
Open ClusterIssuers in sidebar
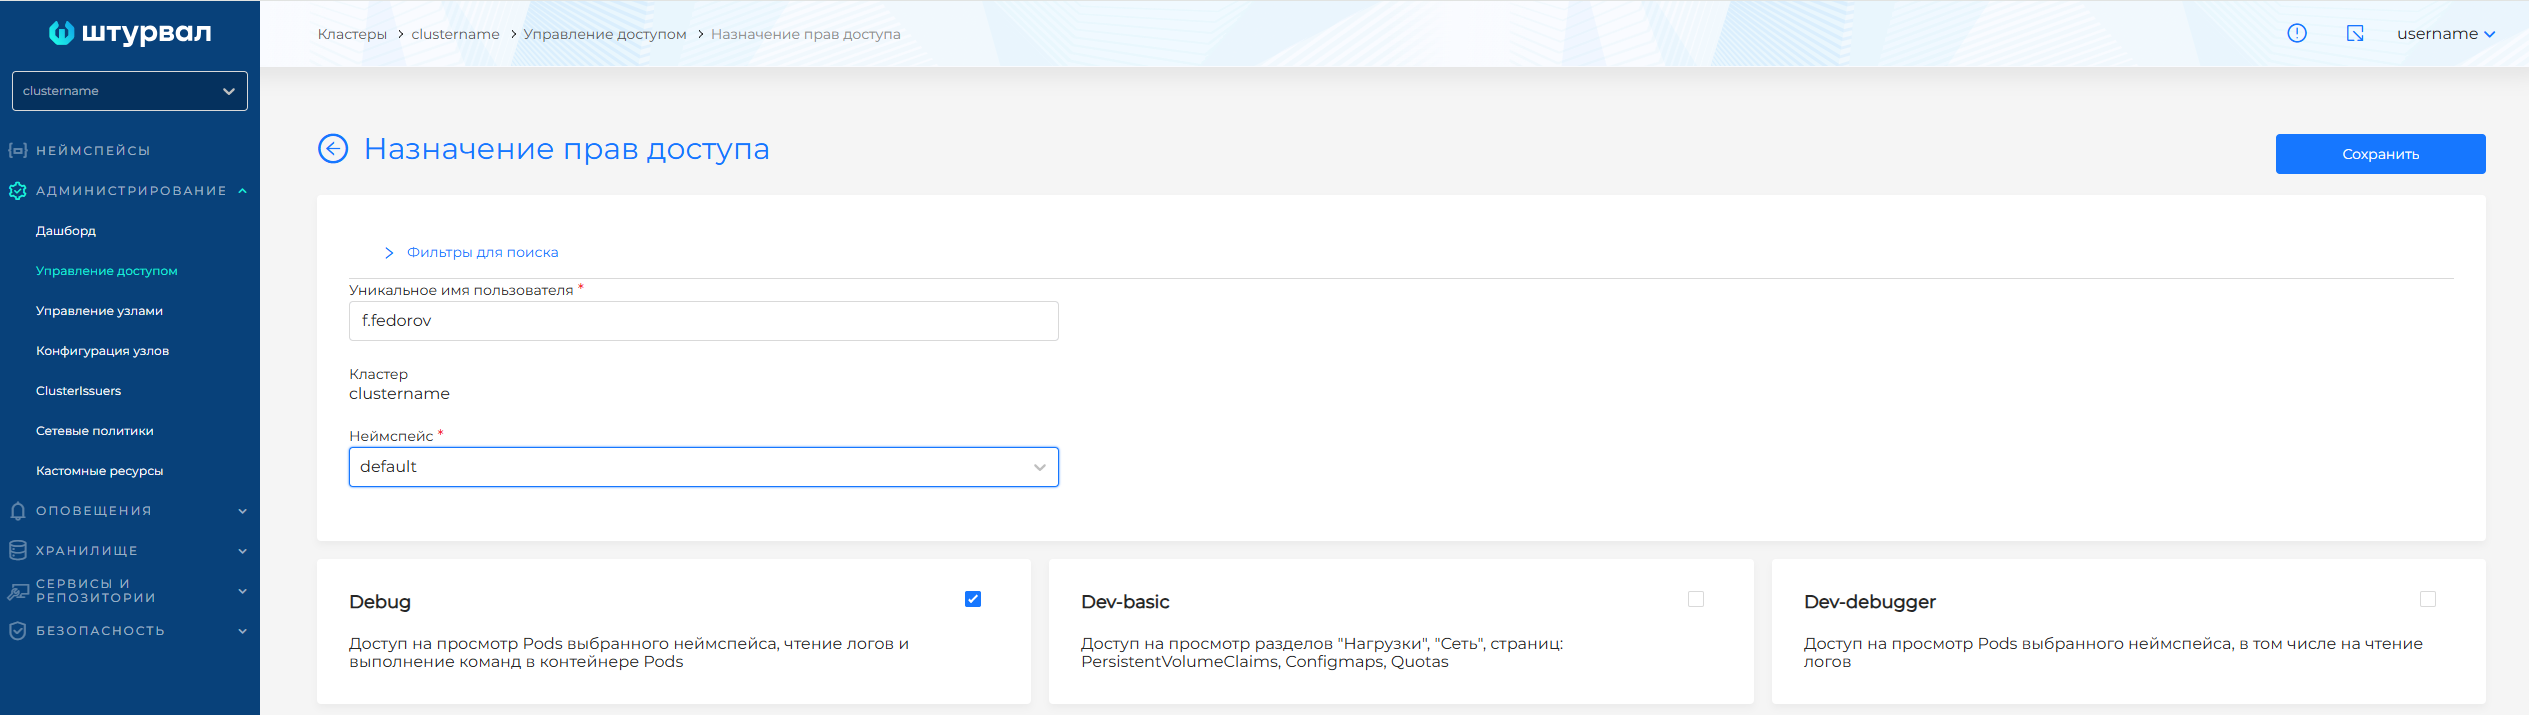point(78,391)
